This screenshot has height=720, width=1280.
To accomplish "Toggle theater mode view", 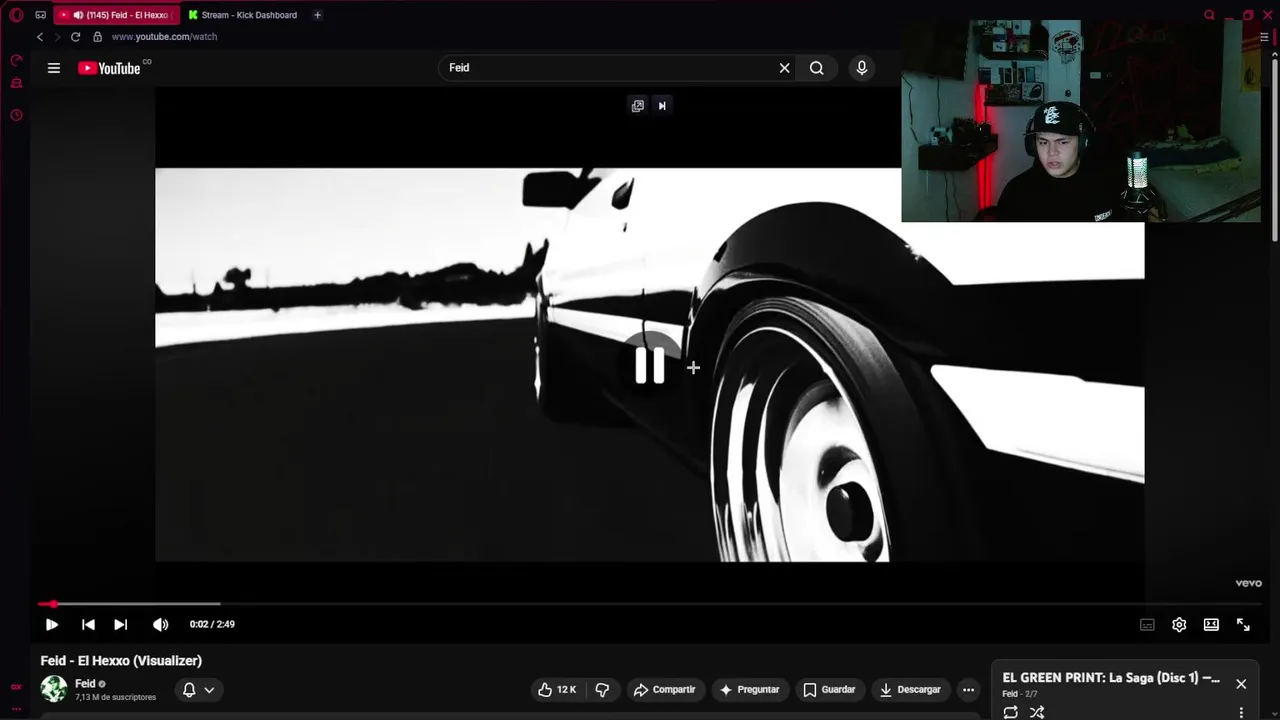I will 1211,624.
